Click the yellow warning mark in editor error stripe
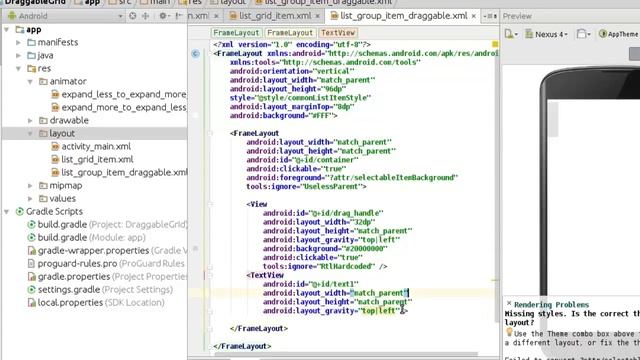Viewport: 640px width, 360px height. pos(495,280)
